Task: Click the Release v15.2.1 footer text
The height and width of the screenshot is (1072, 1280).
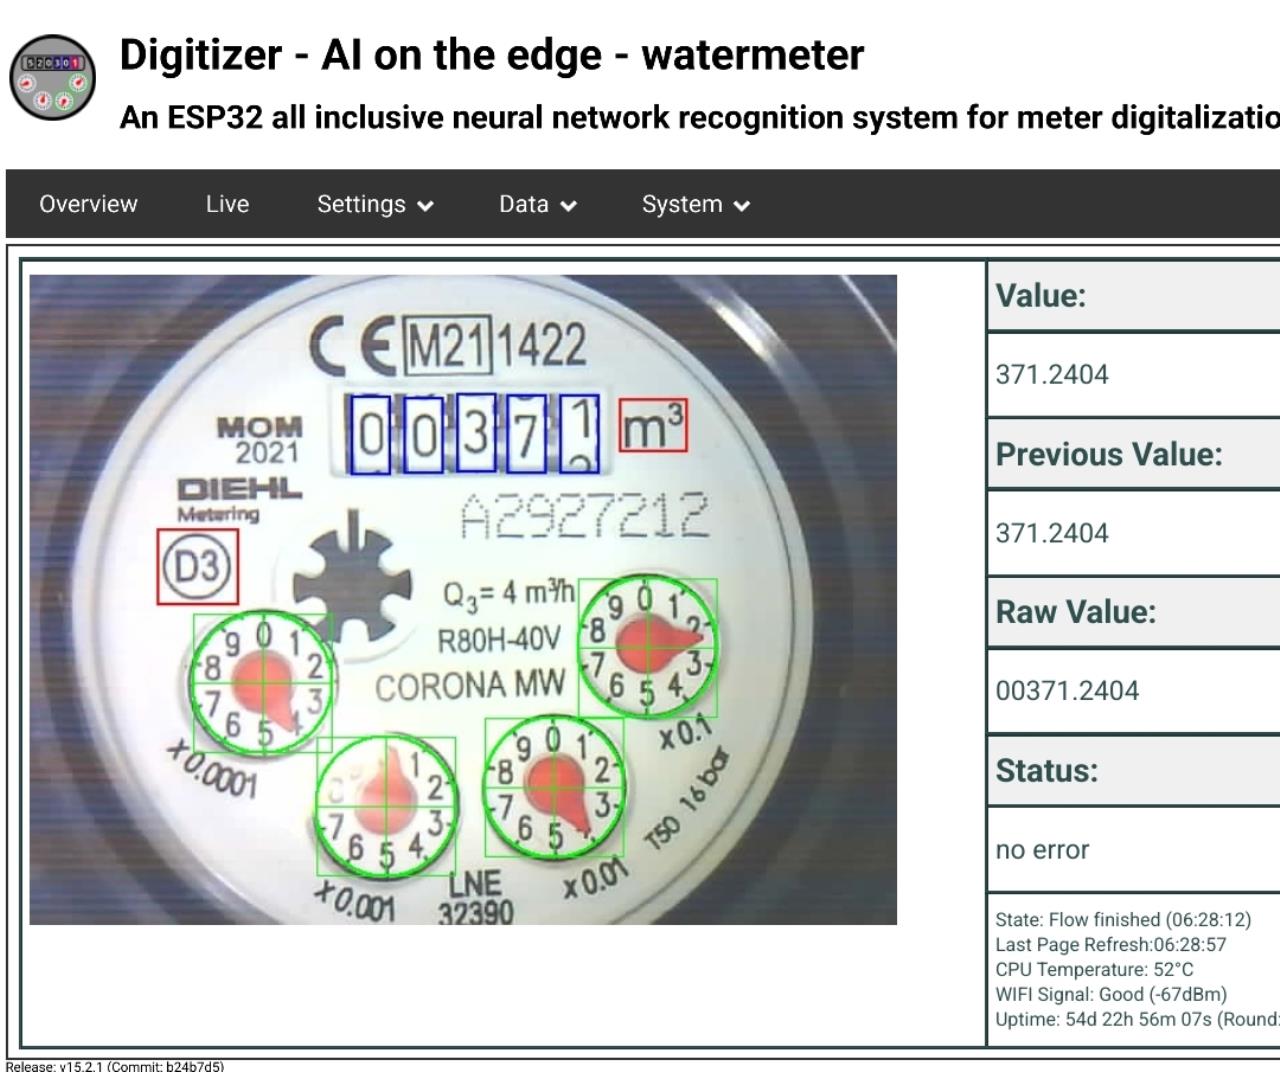Action: tap(115, 1066)
